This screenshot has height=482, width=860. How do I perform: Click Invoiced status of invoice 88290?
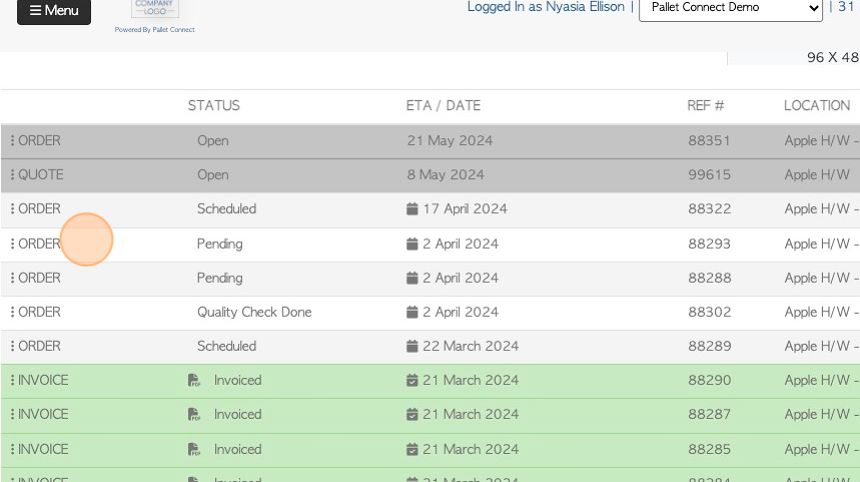click(x=237, y=380)
